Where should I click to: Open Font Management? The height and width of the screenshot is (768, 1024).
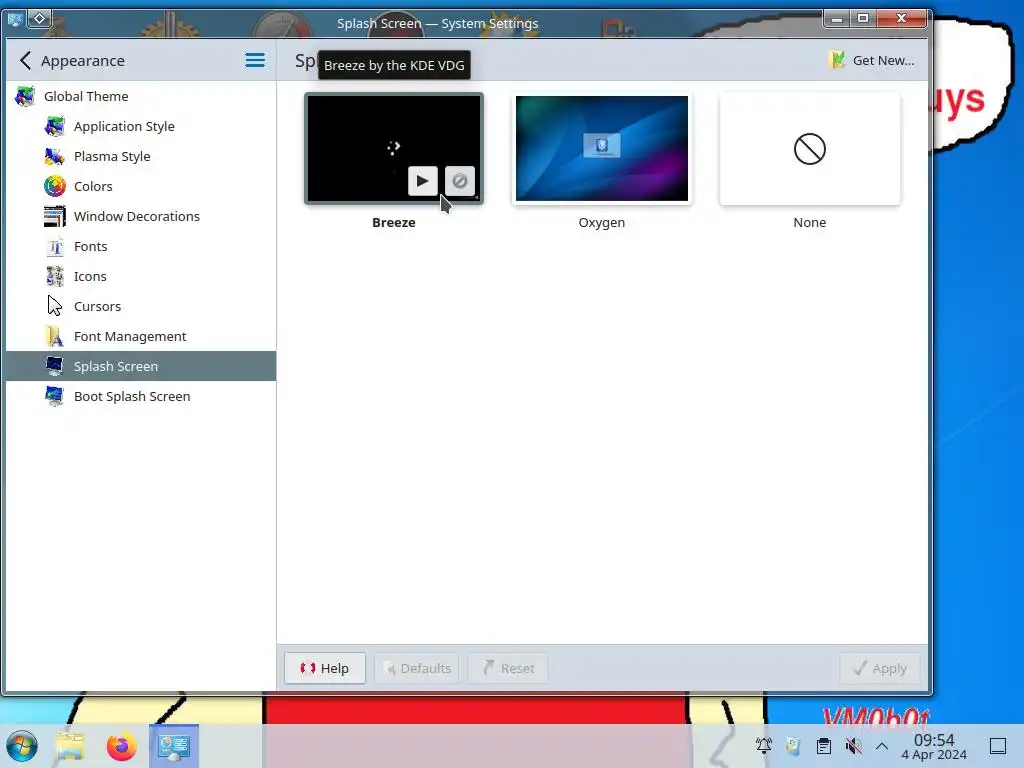pyautogui.click(x=141, y=337)
